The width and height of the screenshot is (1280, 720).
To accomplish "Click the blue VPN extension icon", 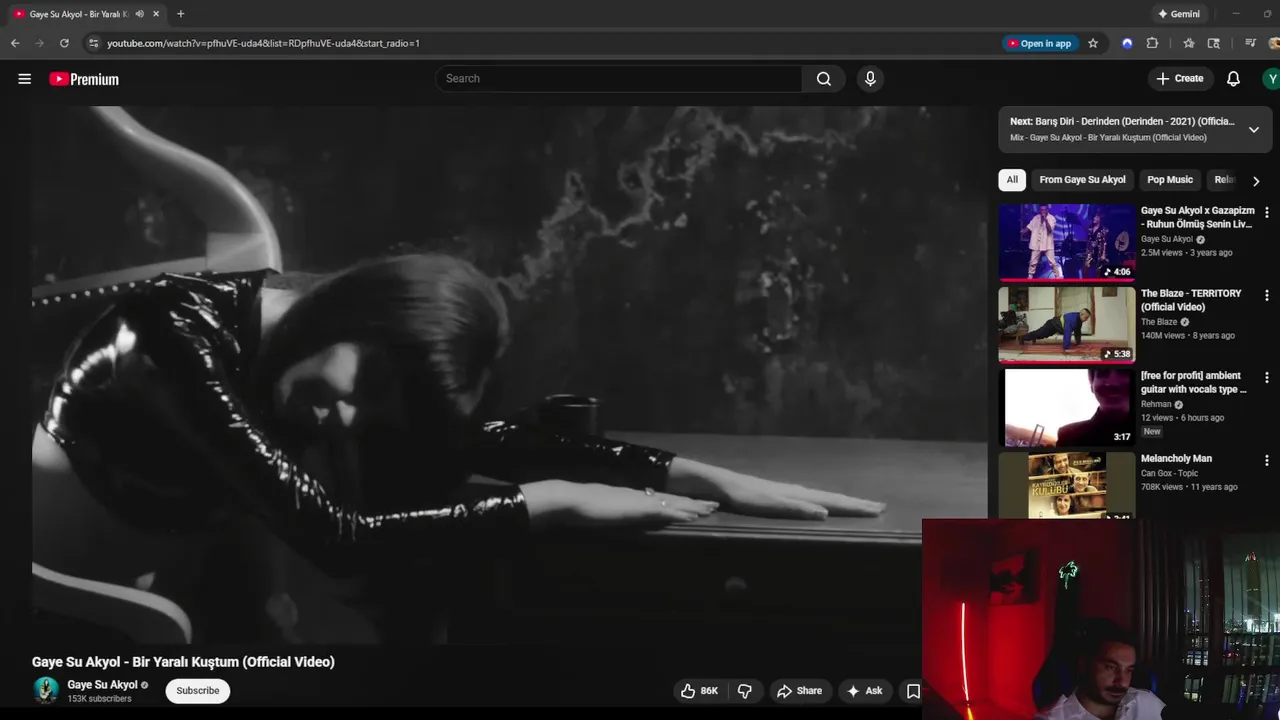I will tap(1127, 43).
